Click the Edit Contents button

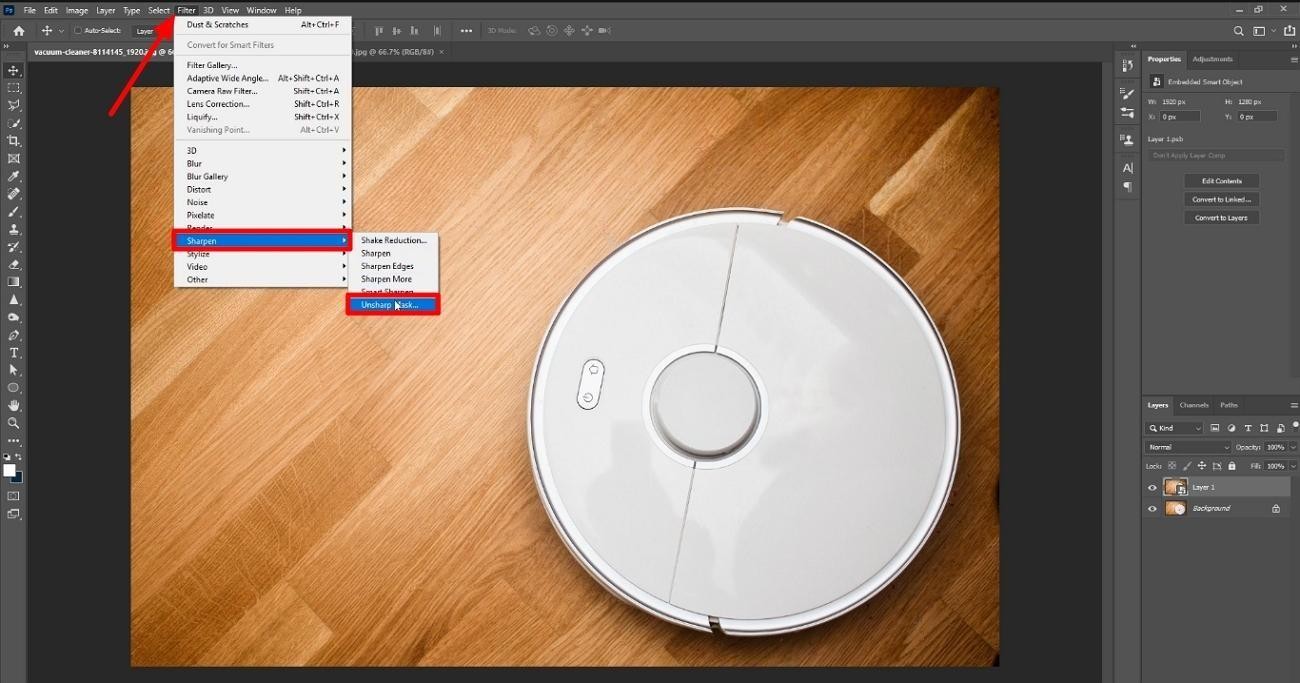pos(1221,181)
